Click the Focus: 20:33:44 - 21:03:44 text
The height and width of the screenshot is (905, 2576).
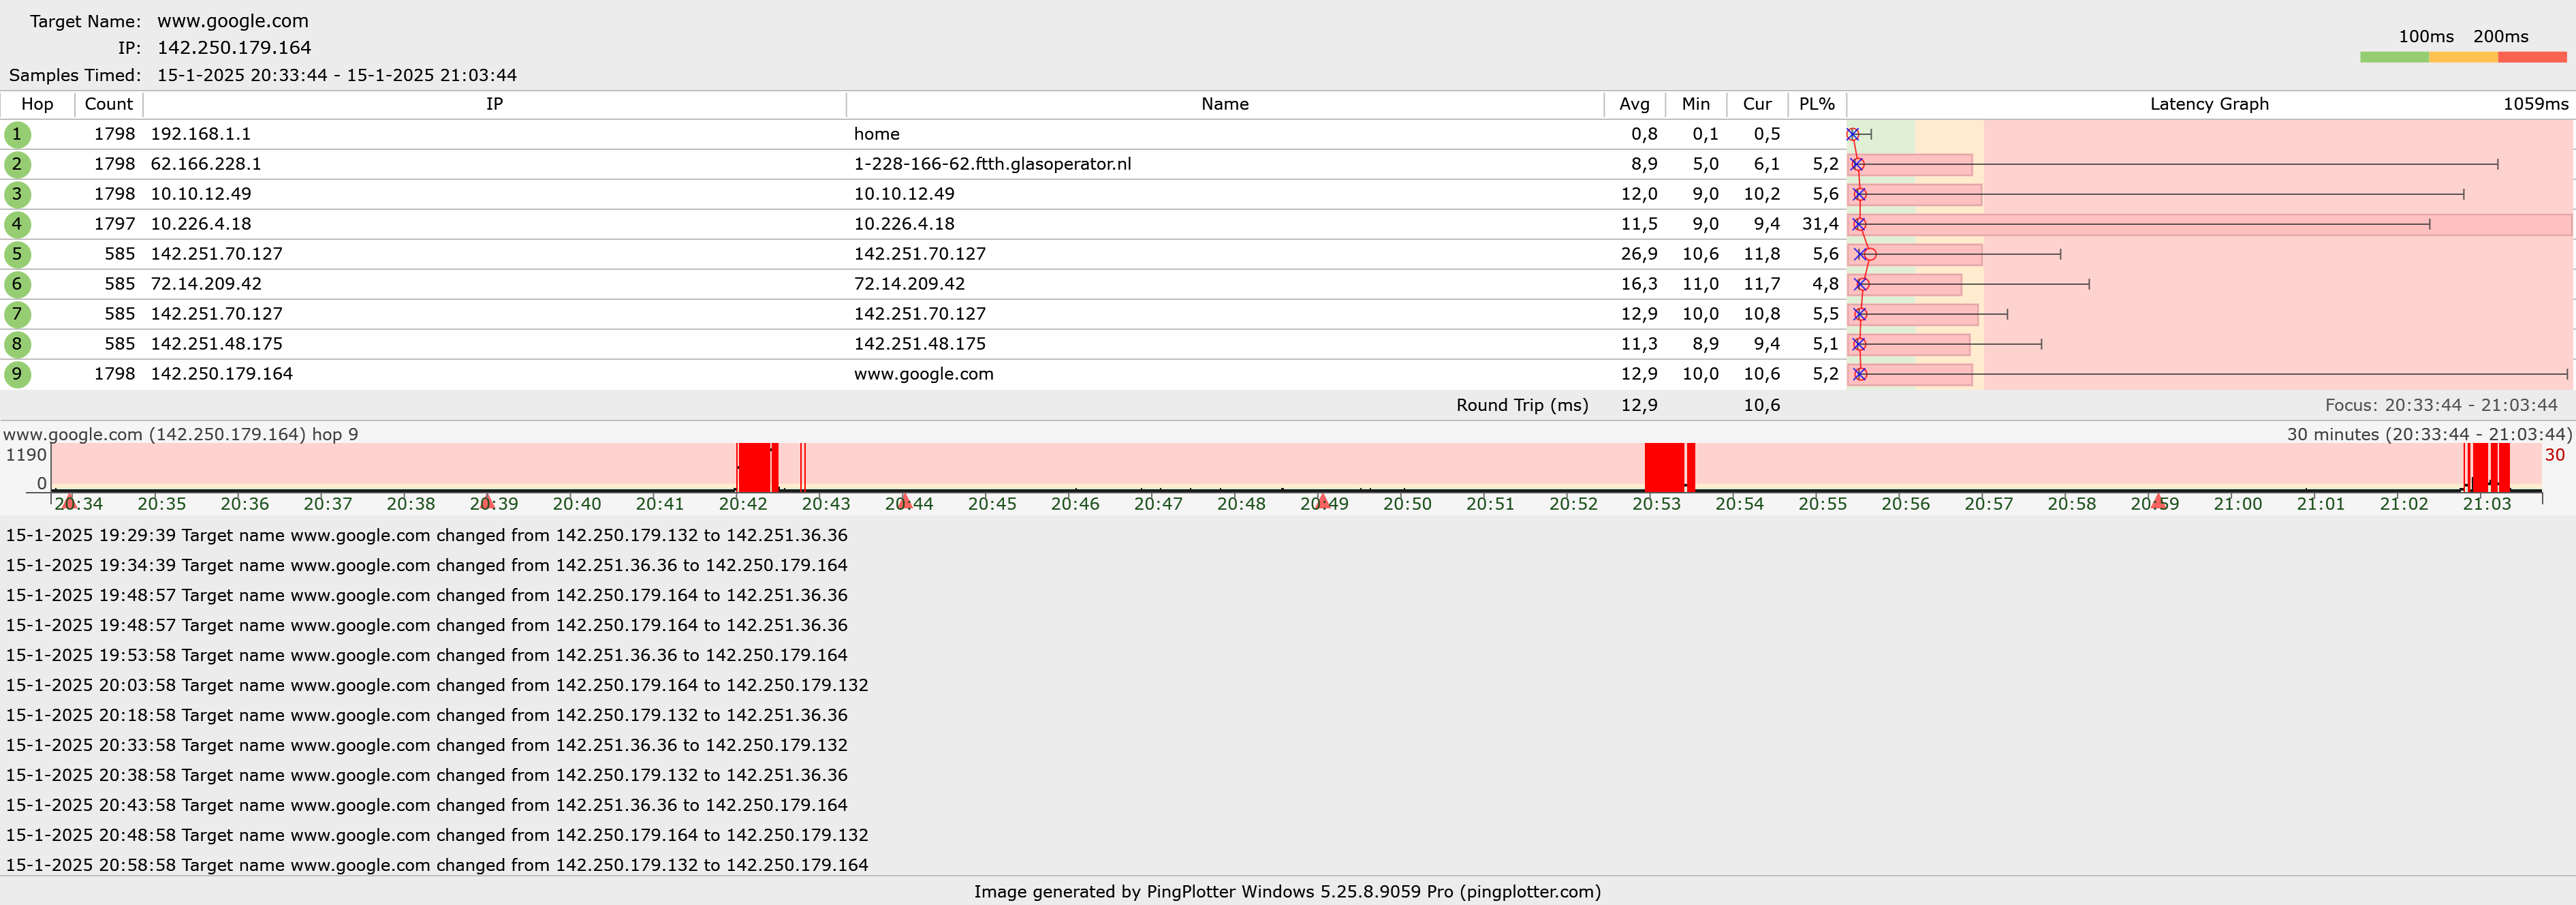pos(2441,405)
